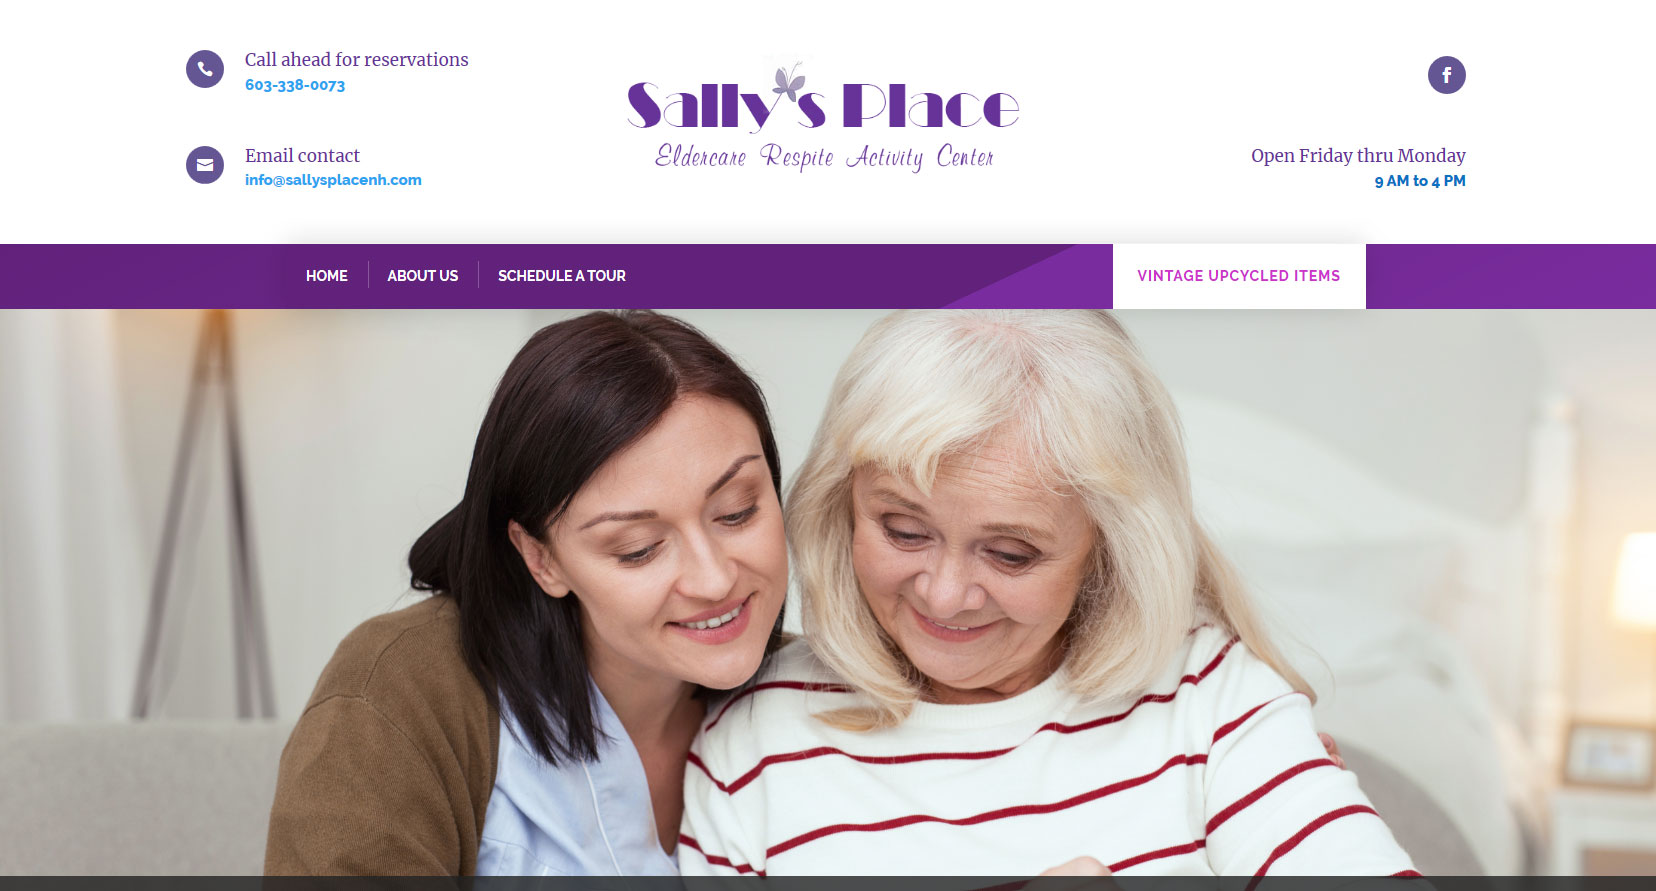Call the 603-338-0073 phone number link

click(295, 85)
